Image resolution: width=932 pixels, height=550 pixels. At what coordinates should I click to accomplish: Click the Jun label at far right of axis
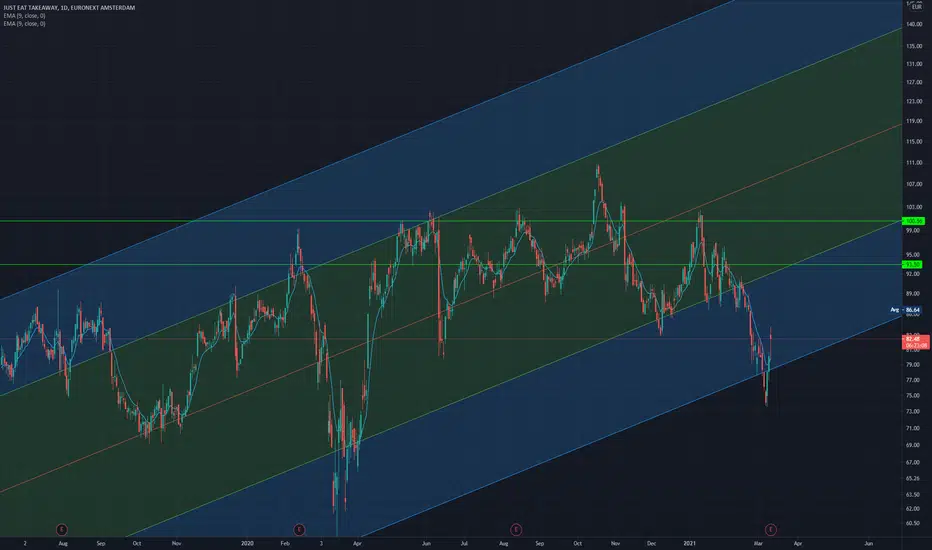pyautogui.click(x=868, y=543)
